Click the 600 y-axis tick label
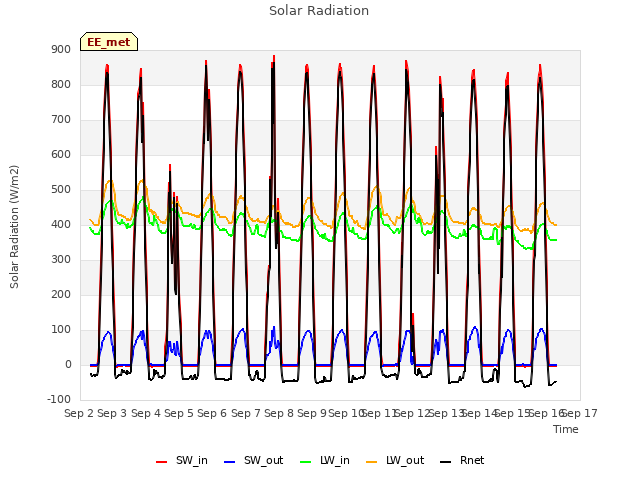The image size is (640, 480). click(x=61, y=155)
